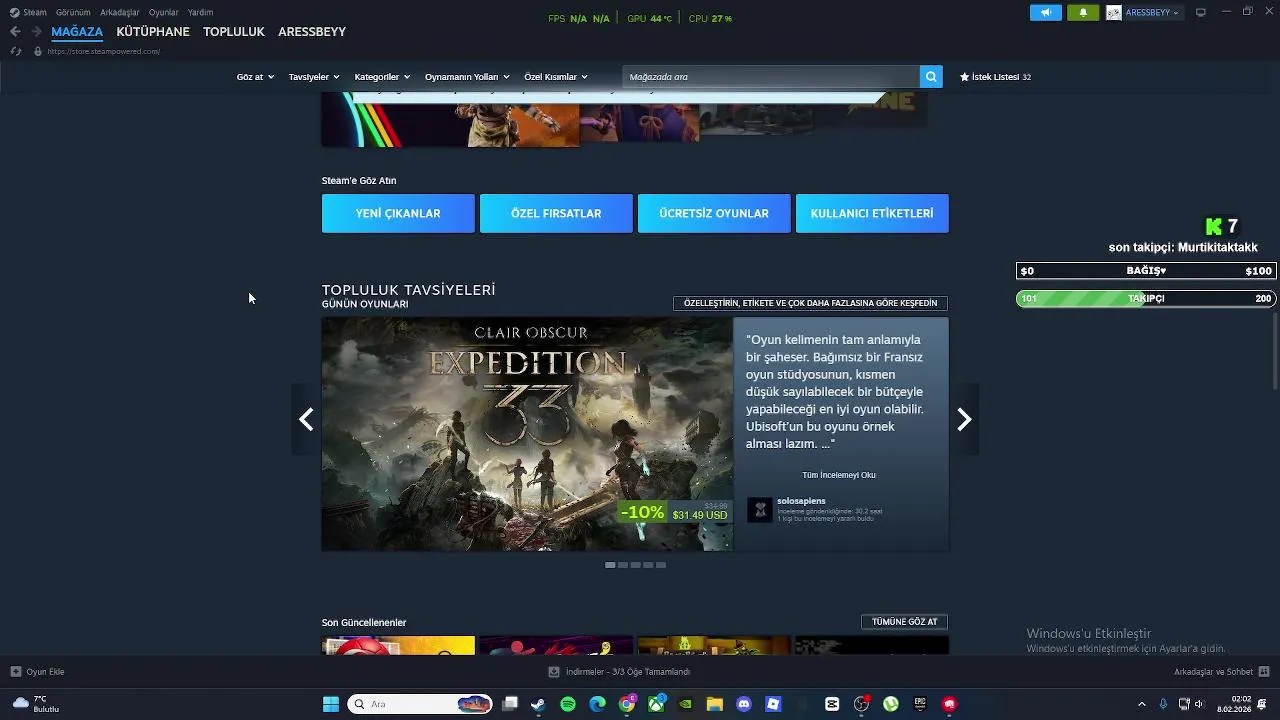Open the İstek Listesi wishlist link
Viewport: 1280px width, 720px height.
[995, 77]
